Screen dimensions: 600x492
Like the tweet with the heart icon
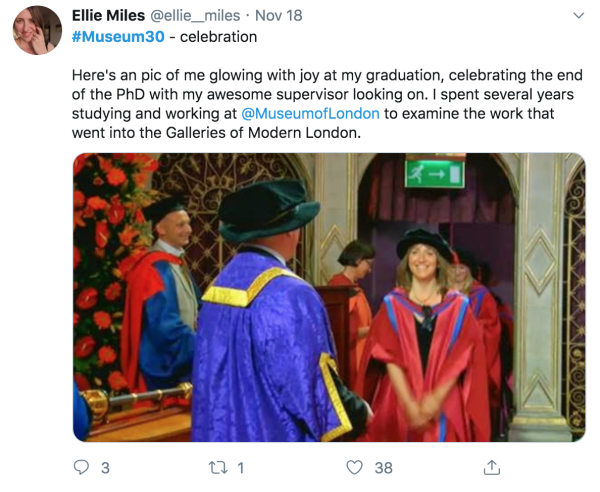pos(354,467)
